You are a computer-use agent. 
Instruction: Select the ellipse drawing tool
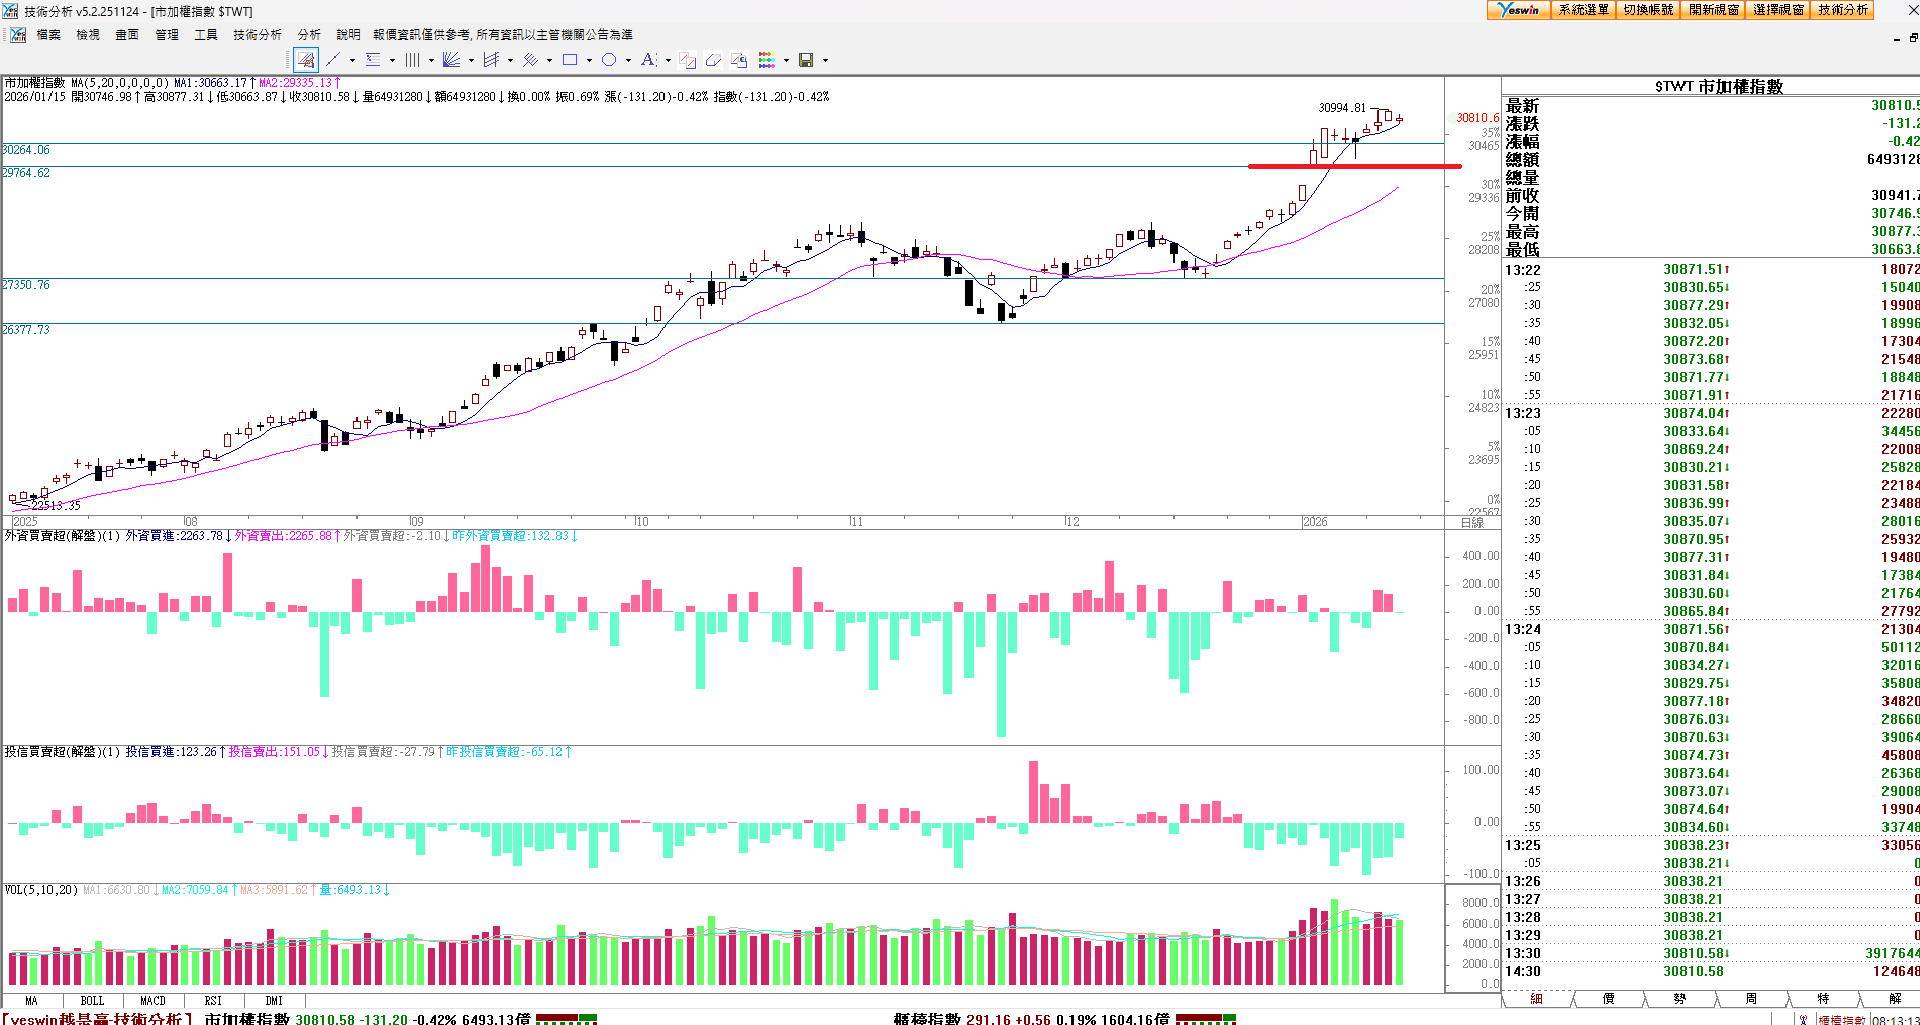tap(609, 60)
